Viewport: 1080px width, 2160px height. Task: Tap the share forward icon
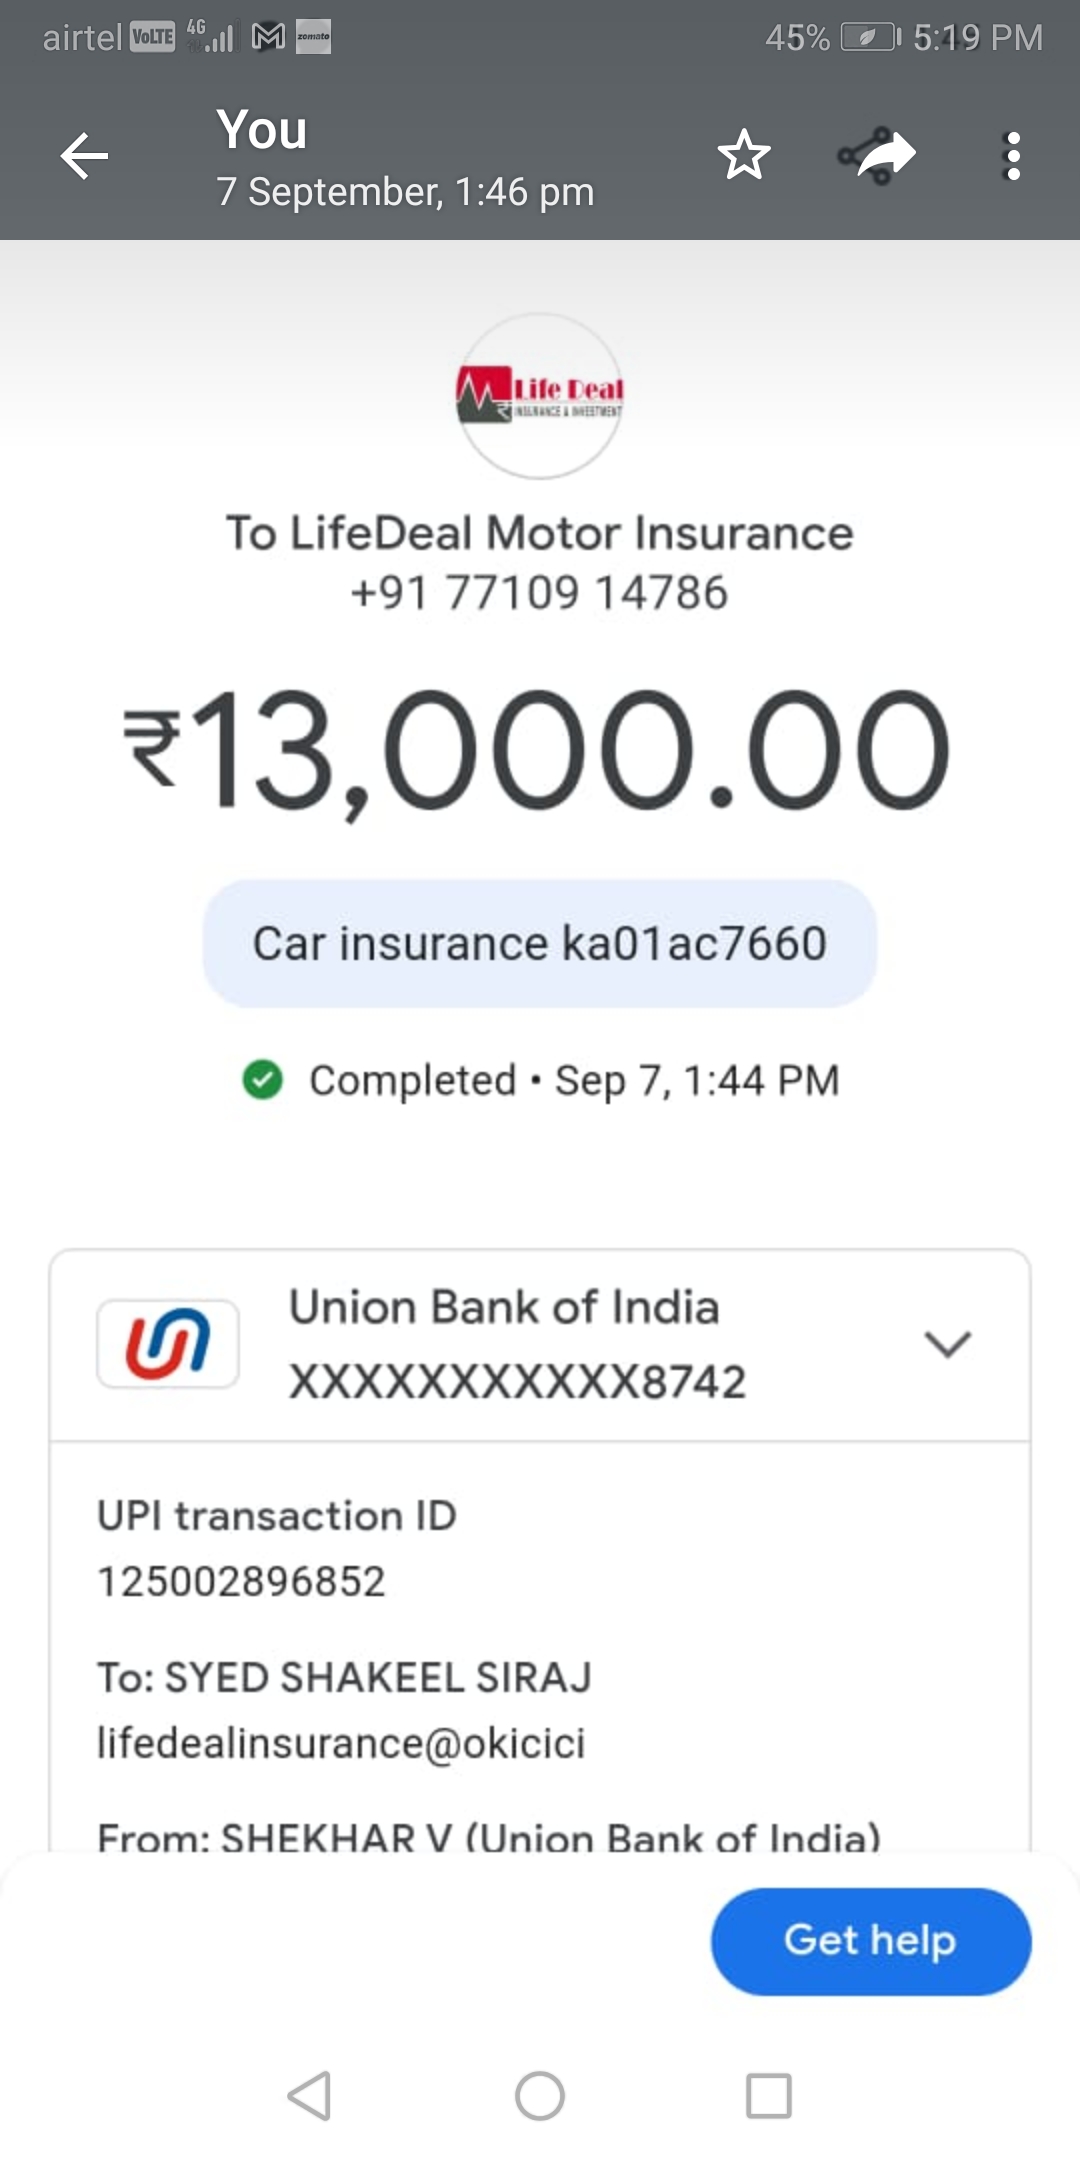pyautogui.click(x=877, y=155)
